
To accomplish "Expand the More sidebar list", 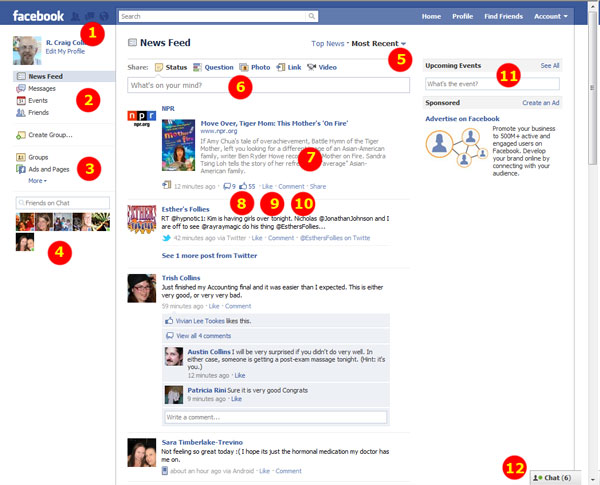I will coord(37,181).
